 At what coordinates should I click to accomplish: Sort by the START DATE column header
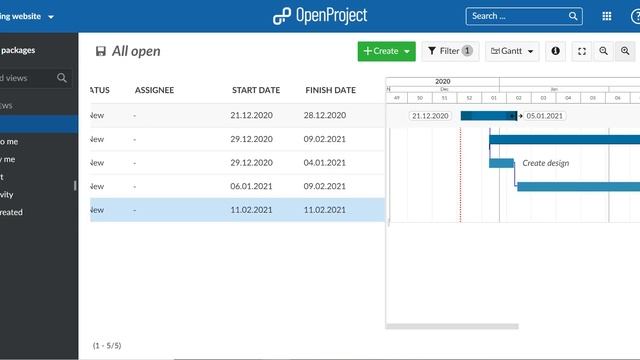[x=256, y=90]
